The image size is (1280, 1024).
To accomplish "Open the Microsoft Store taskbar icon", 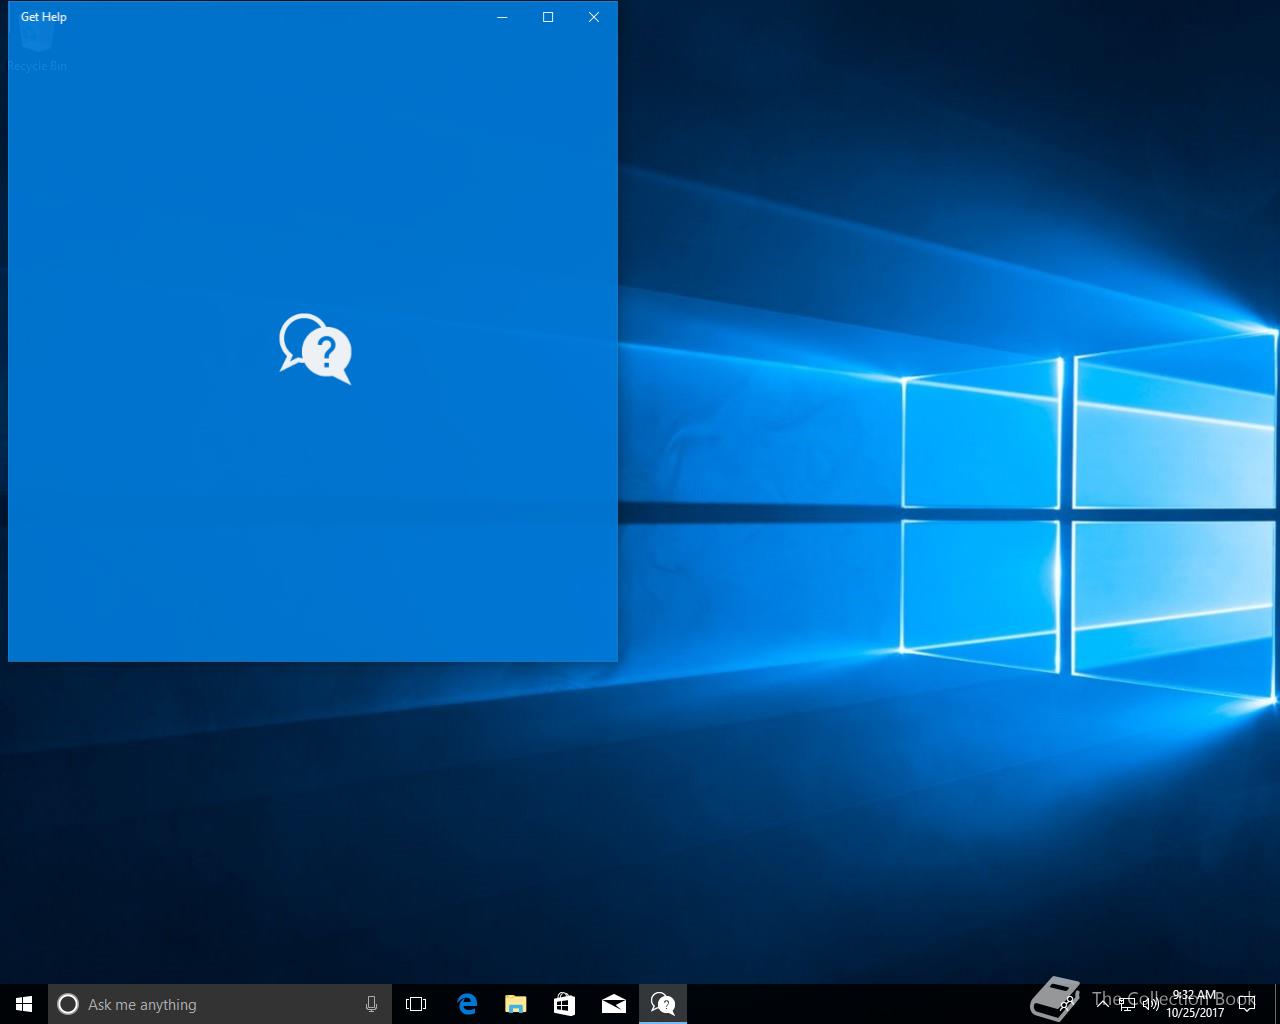I will [564, 1004].
